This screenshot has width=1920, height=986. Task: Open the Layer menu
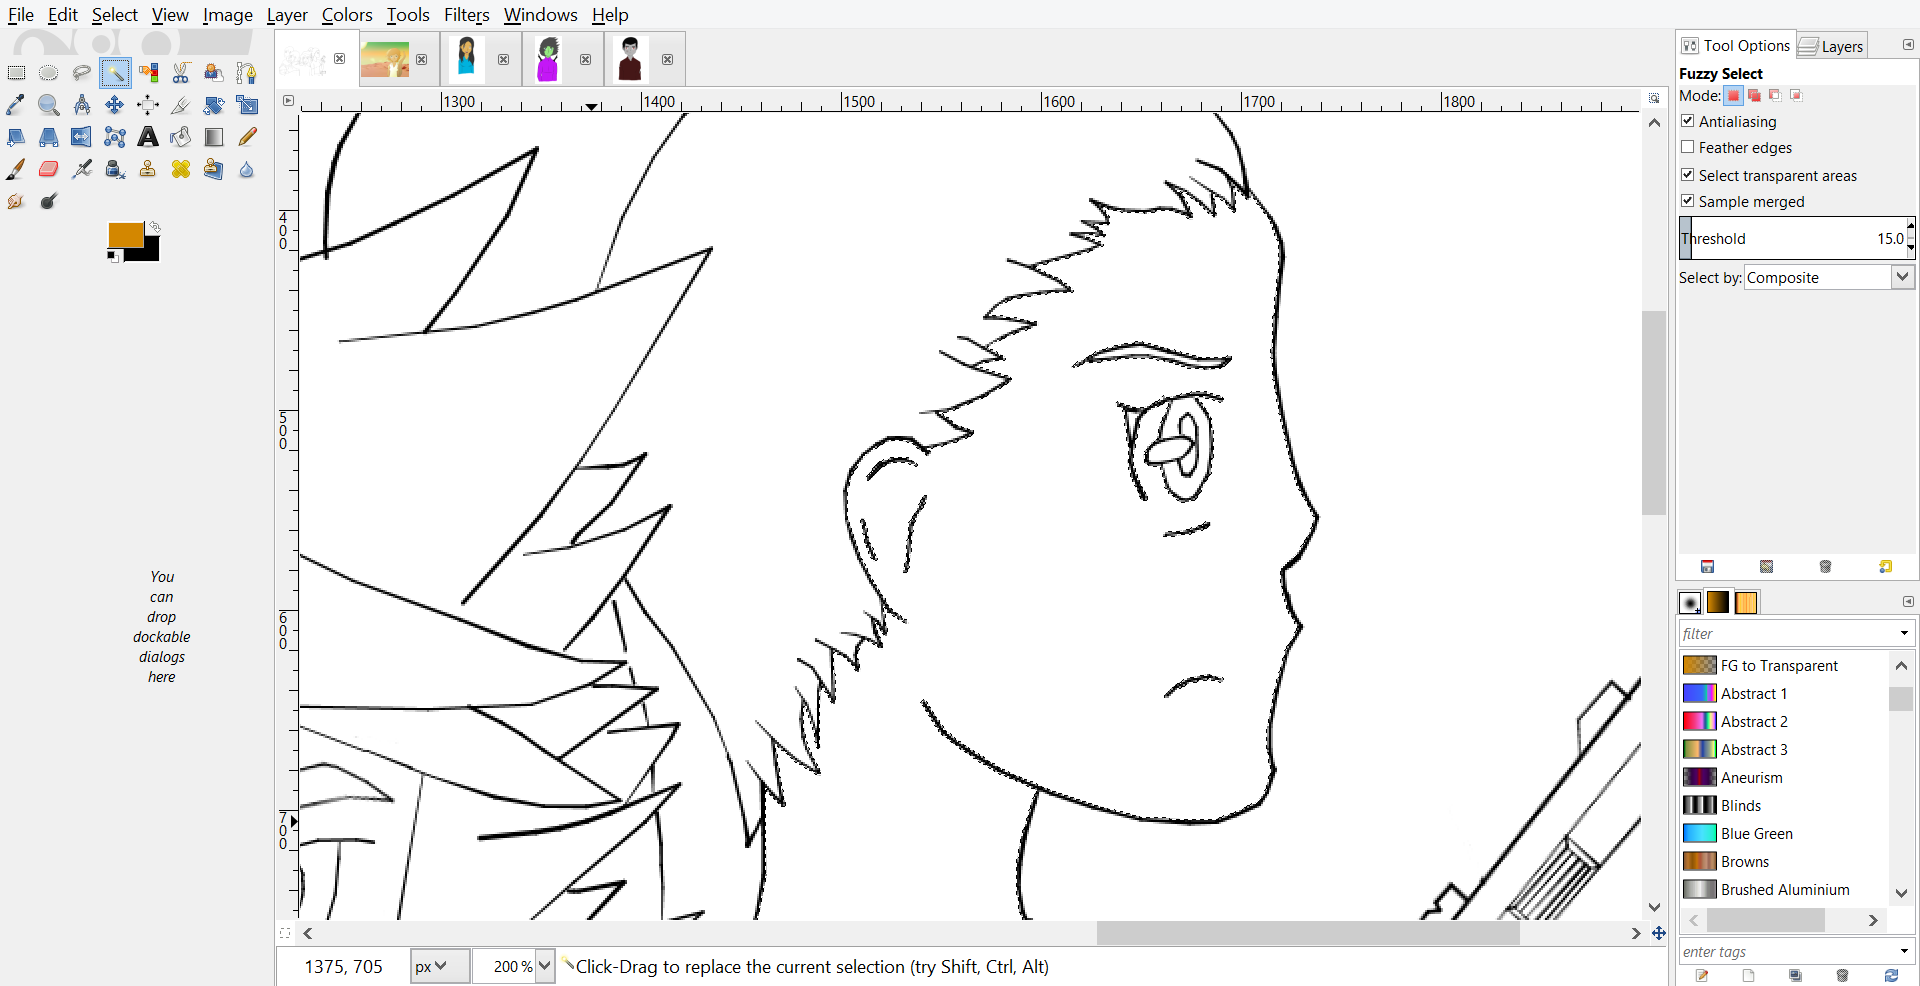click(287, 15)
